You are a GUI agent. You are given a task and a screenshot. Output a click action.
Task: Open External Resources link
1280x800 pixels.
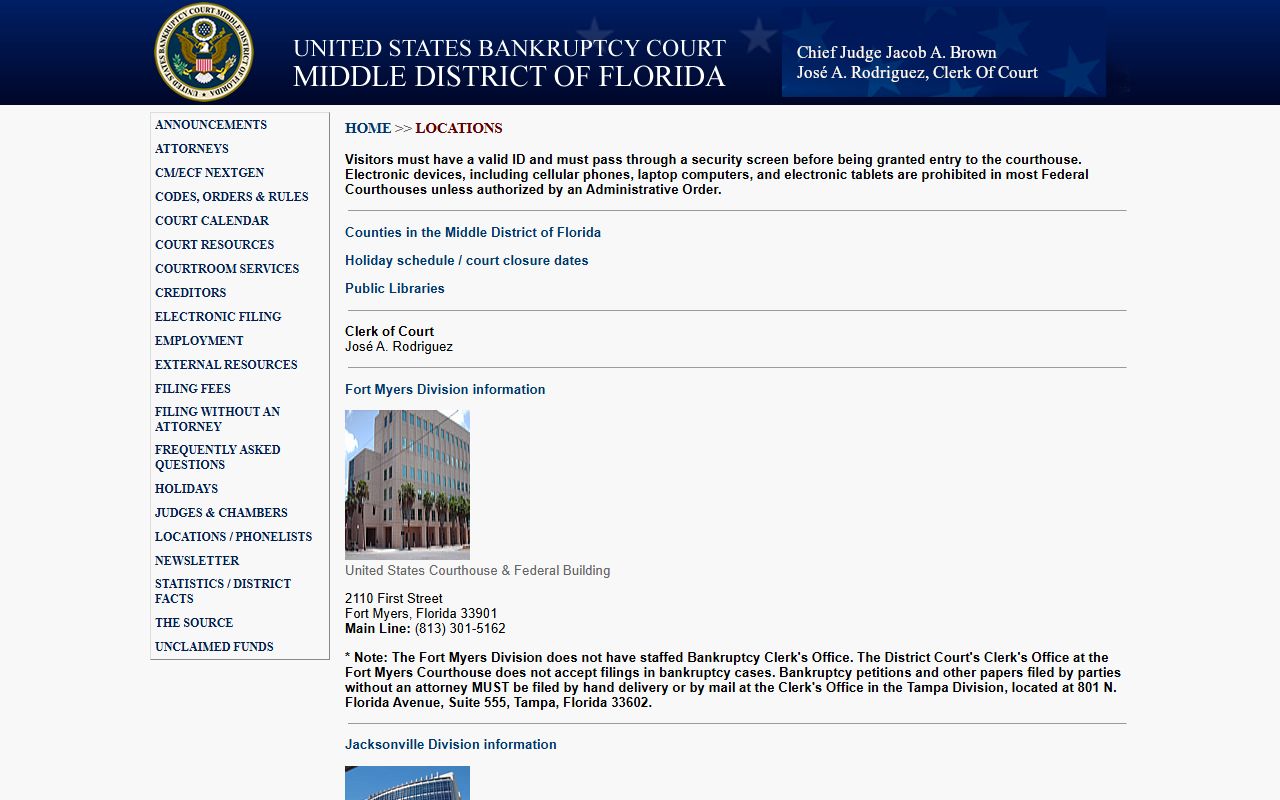[x=226, y=365]
